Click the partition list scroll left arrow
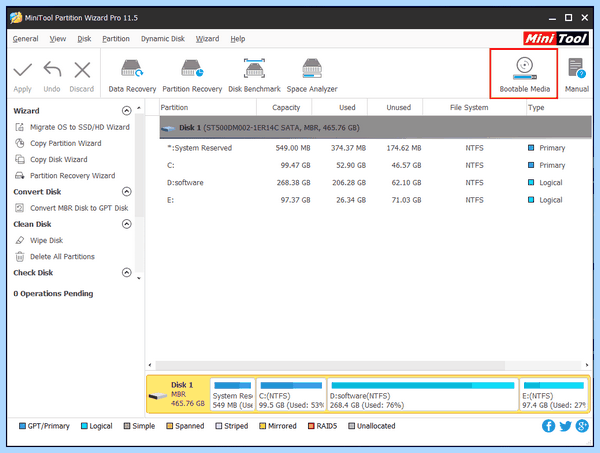The height and width of the screenshot is (453, 600). tap(150, 365)
